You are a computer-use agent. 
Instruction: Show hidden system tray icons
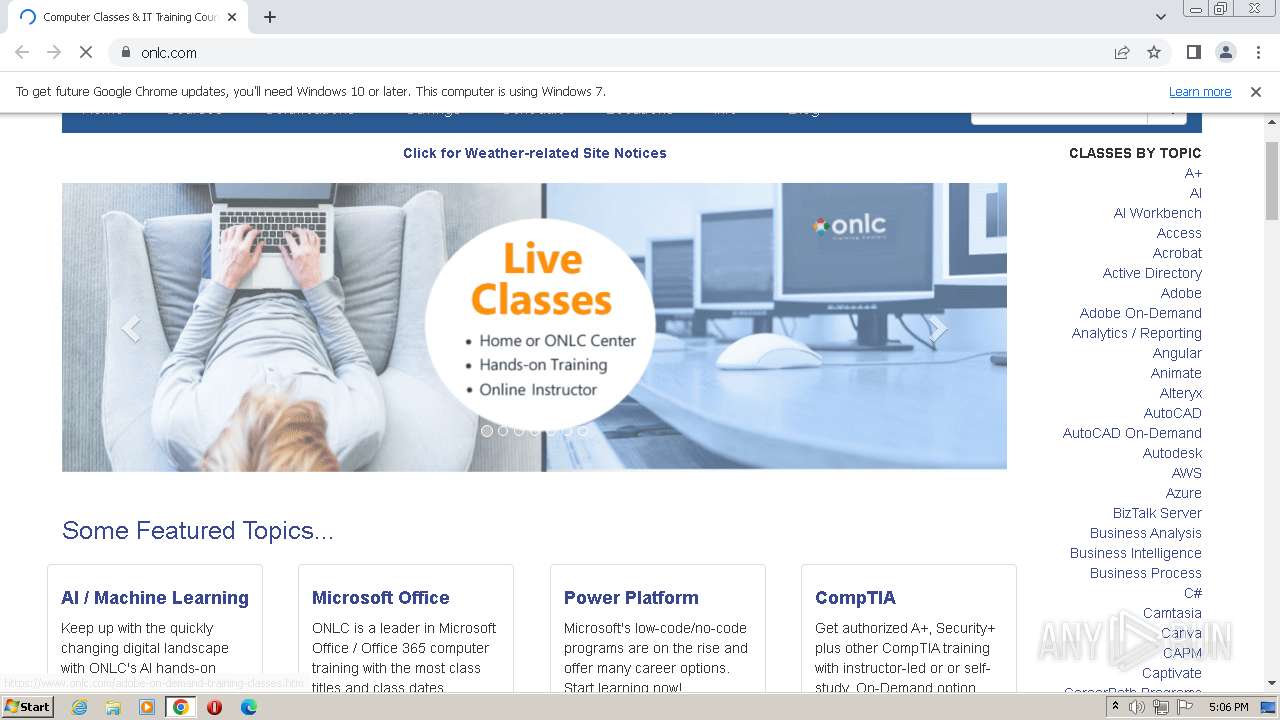1115,707
